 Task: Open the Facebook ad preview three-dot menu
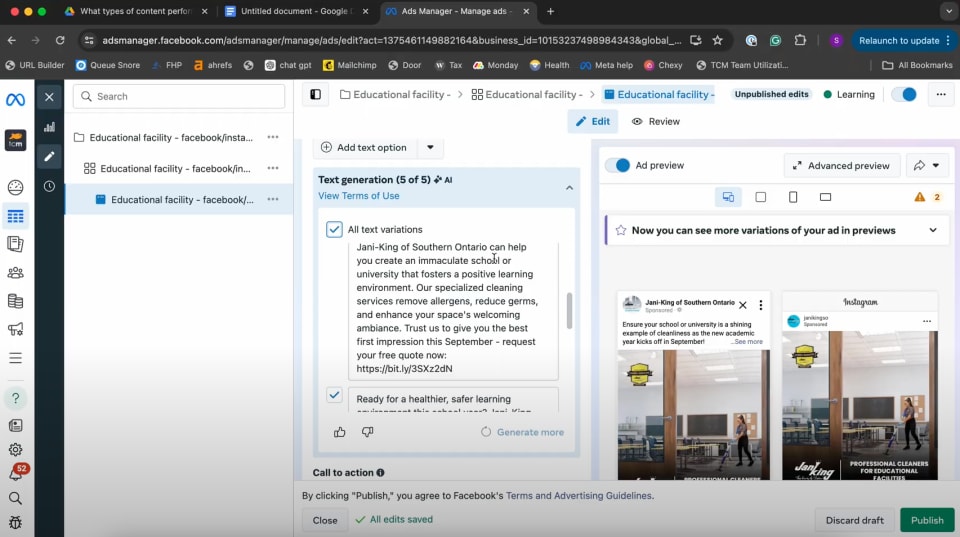[x=760, y=305]
